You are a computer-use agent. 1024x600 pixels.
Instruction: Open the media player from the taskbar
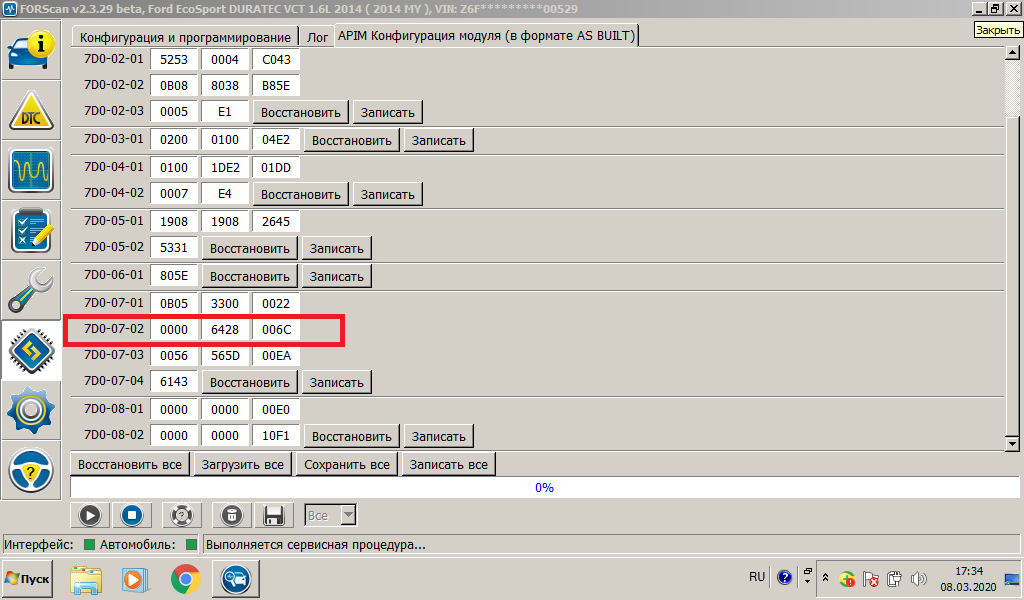(x=136, y=579)
